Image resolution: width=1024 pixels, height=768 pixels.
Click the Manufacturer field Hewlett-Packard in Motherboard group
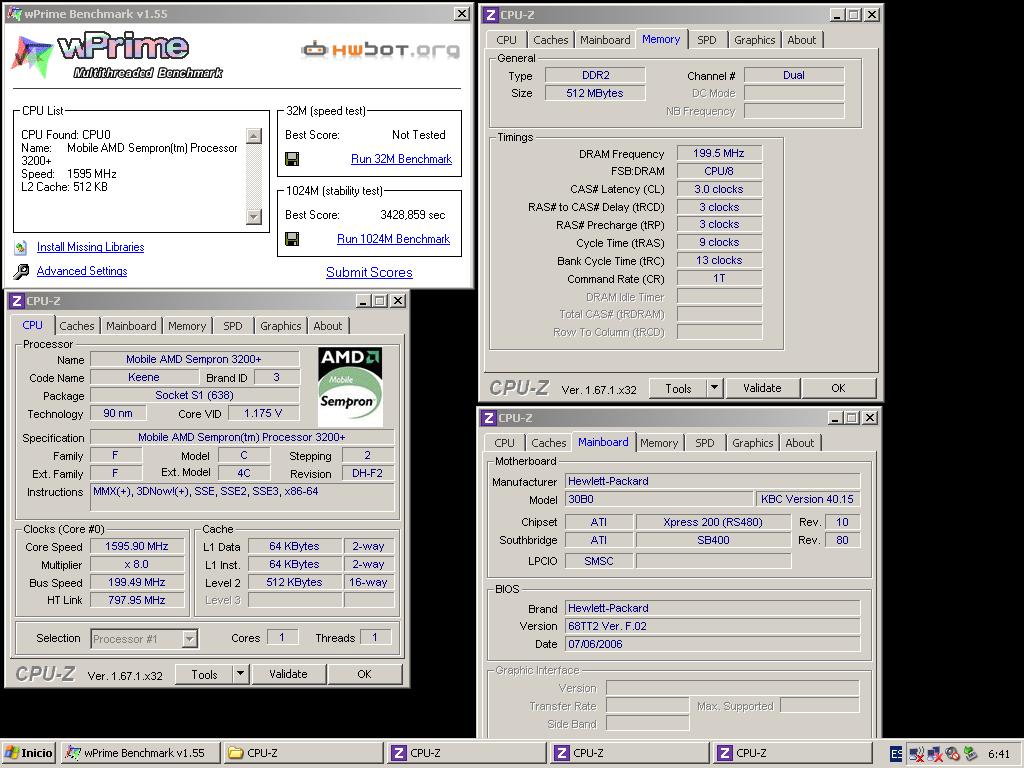[x=712, y=481]
